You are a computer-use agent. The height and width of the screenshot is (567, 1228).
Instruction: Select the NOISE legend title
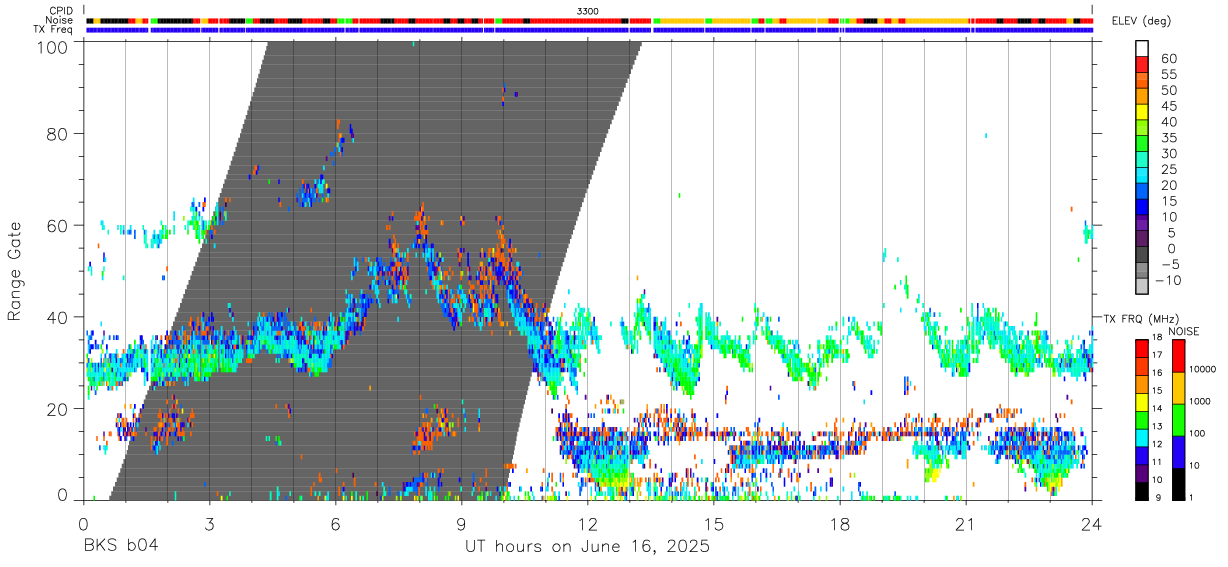[x=1184, y=331]
